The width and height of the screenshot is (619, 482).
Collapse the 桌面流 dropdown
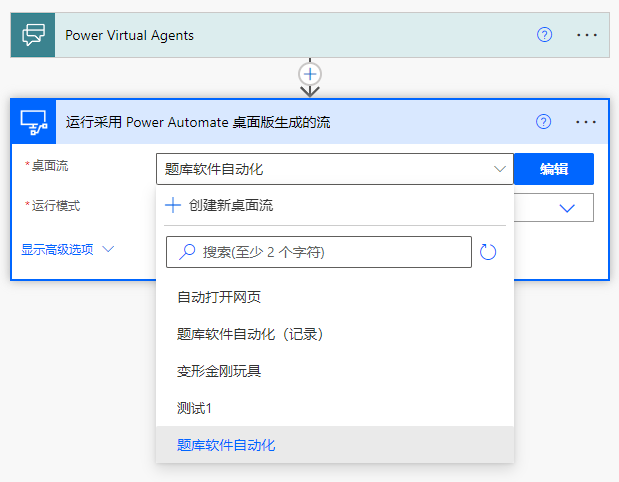click(x=500, y=169)
